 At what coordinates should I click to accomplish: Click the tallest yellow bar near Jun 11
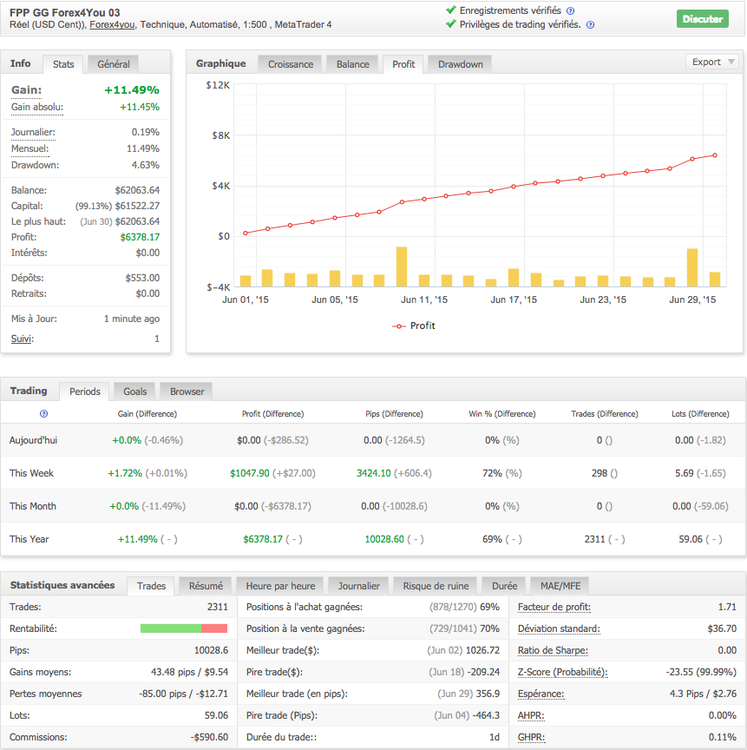coord(402,266)
